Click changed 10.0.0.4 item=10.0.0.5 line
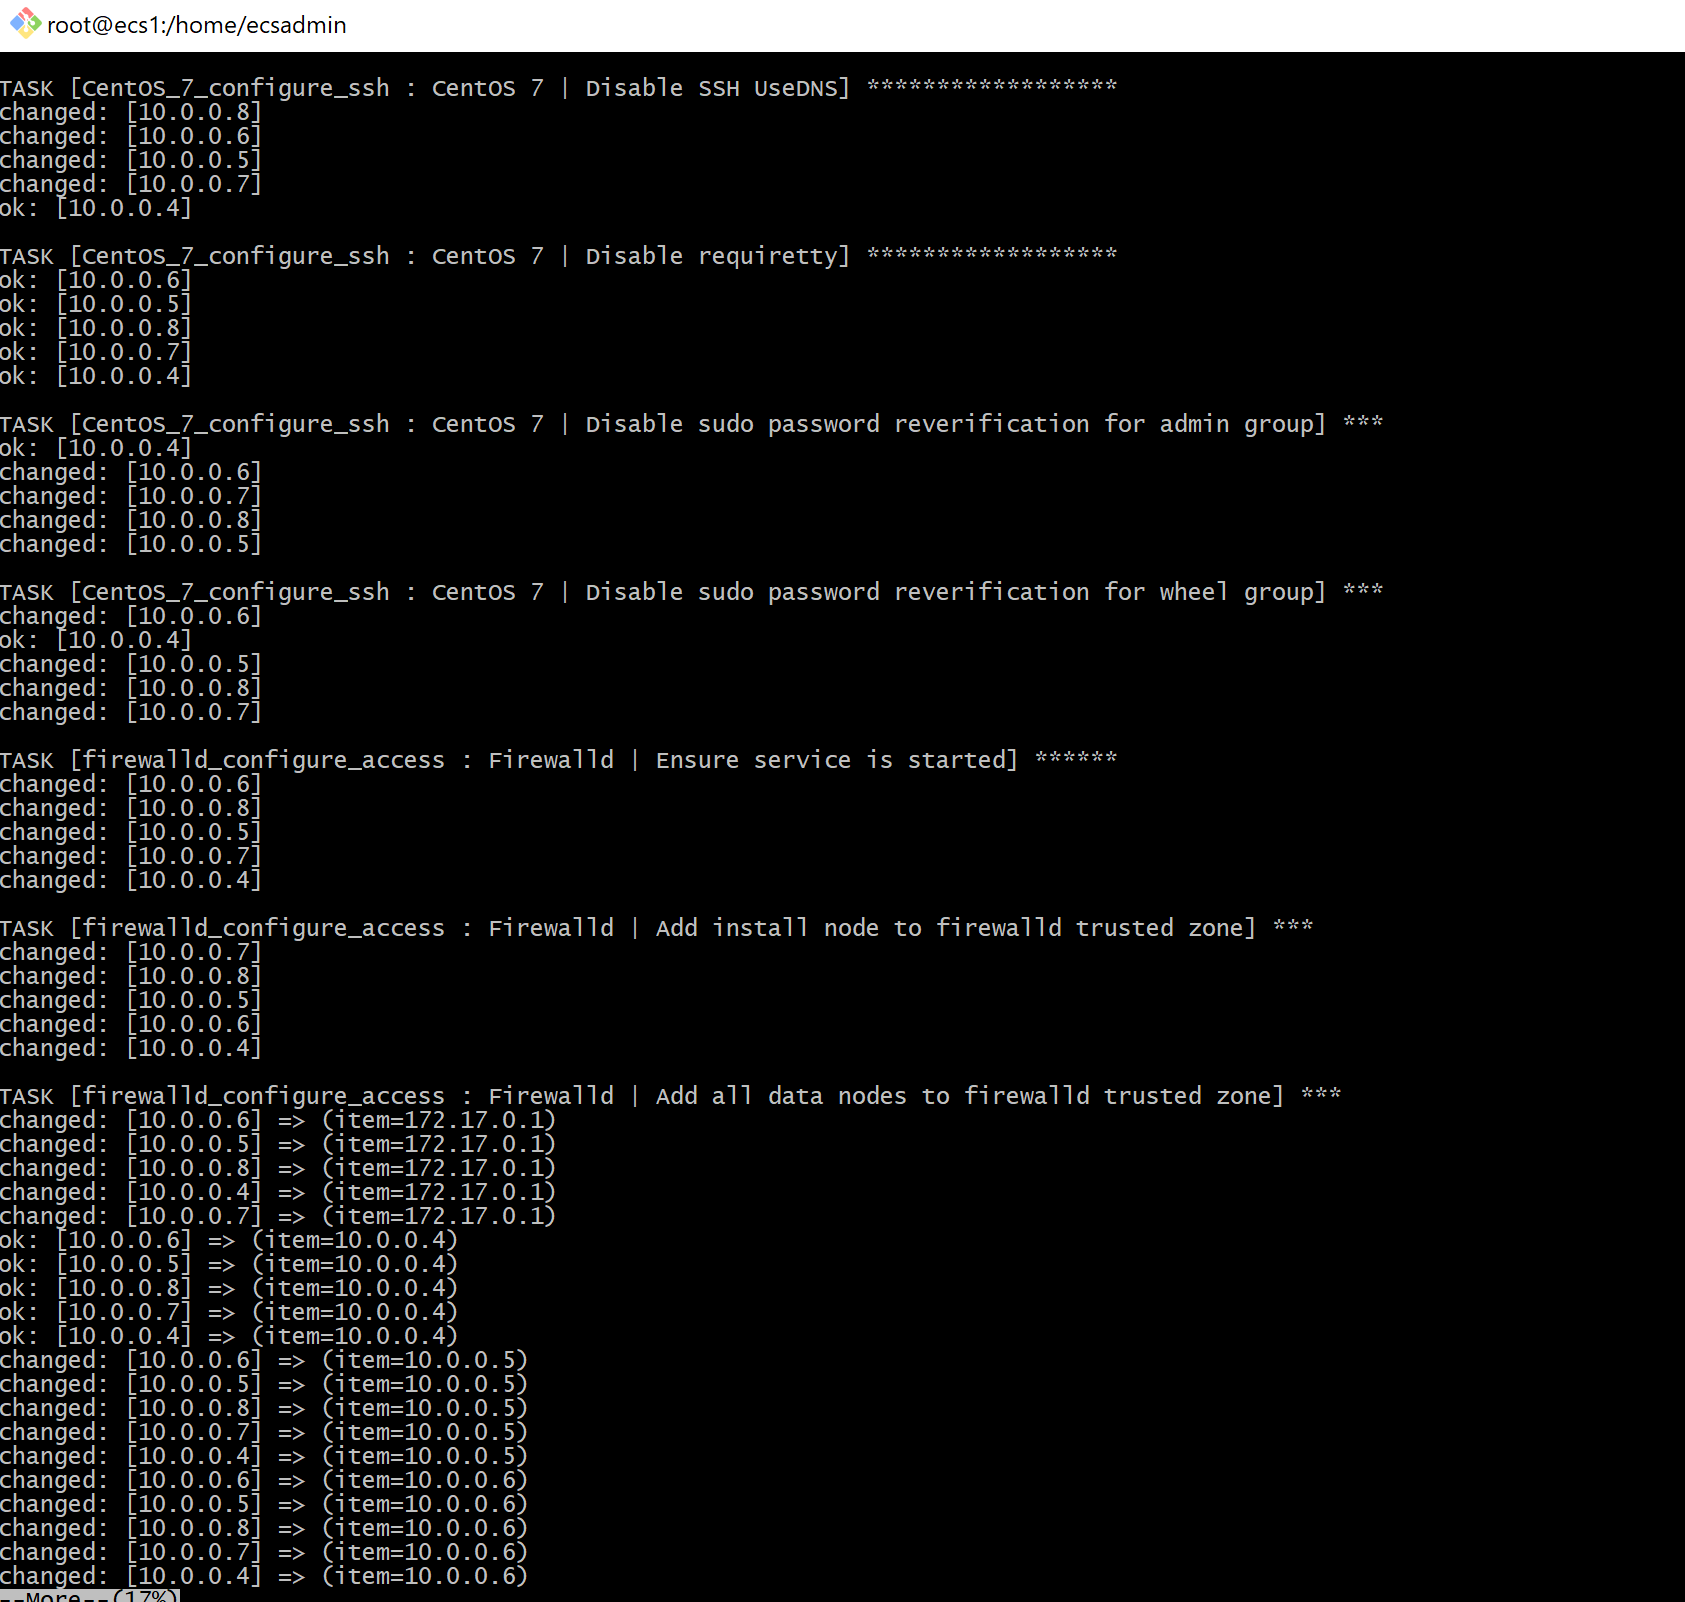The image size is (1685, 1602). pyautogui.click(x=264, y=1456)
